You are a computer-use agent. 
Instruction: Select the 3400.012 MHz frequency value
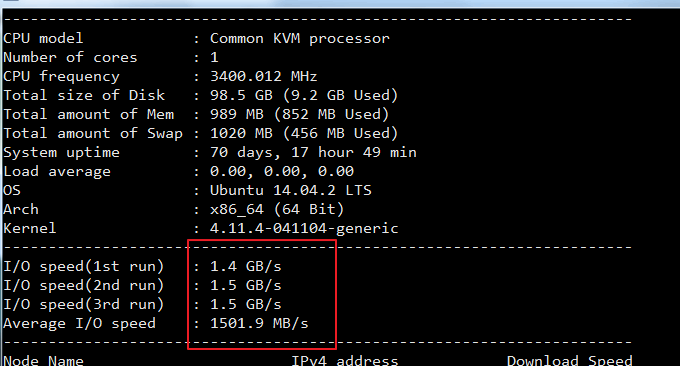pos(264,76)
